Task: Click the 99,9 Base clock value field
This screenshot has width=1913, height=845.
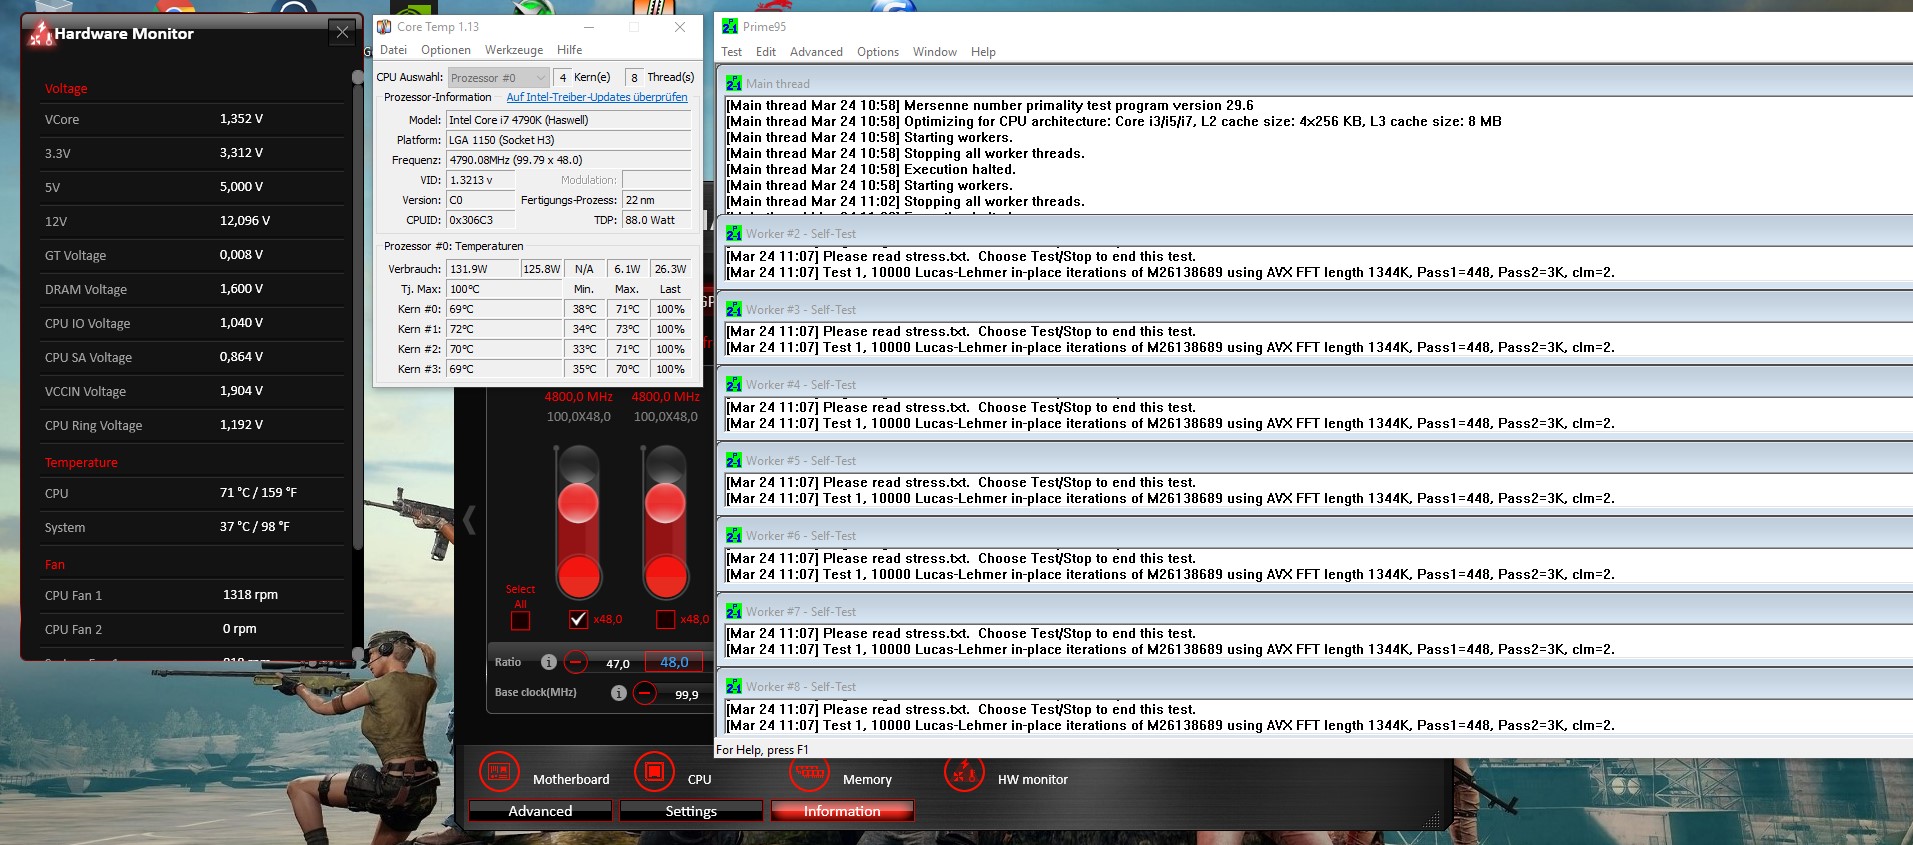Action: [x=686, y=694]
